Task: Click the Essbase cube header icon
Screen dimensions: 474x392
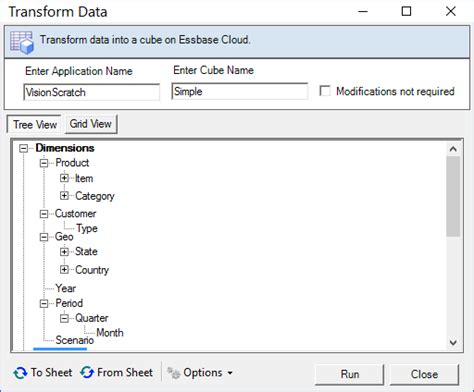Action: coord(22,42)
